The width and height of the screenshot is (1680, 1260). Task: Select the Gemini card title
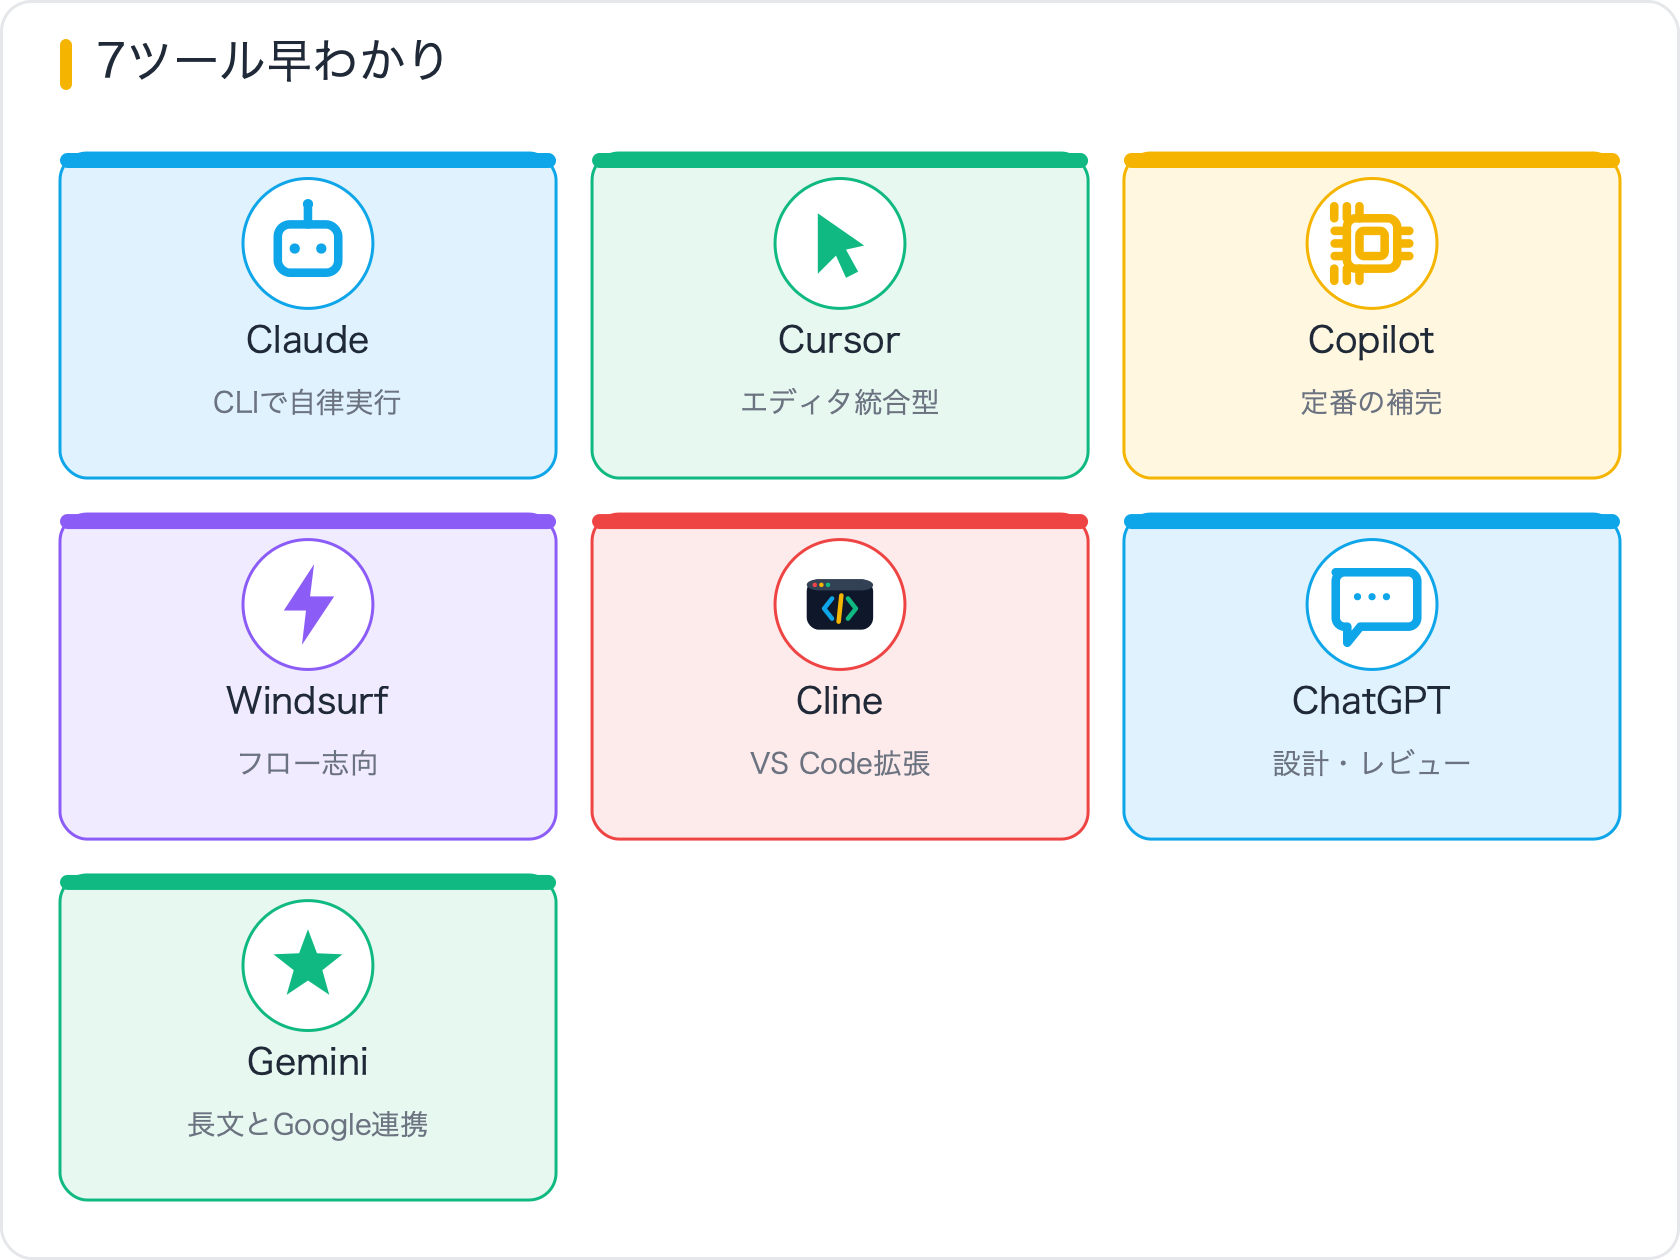308,1062
